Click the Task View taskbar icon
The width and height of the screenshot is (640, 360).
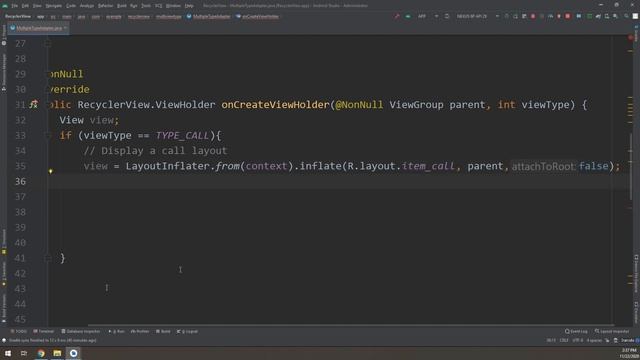coord(24,353)
